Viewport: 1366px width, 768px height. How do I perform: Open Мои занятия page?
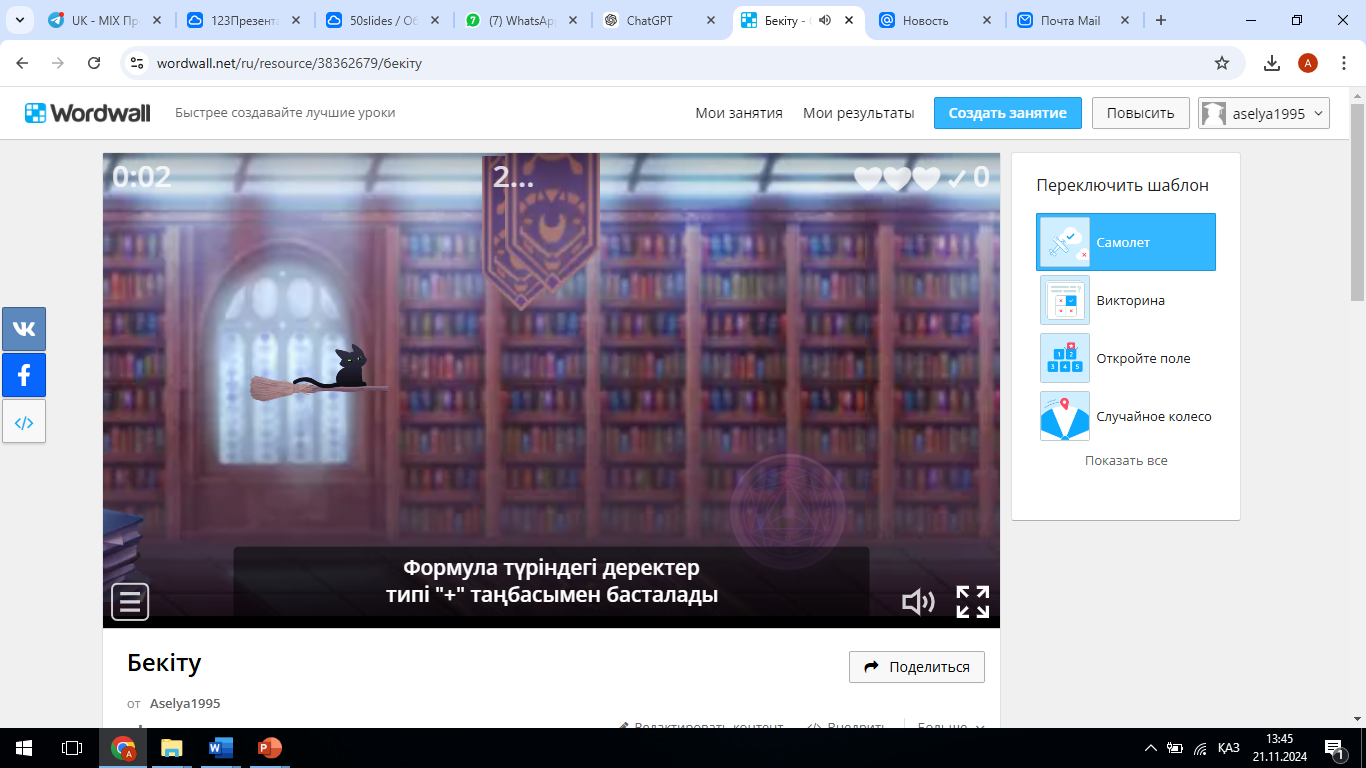click(739, 113)
